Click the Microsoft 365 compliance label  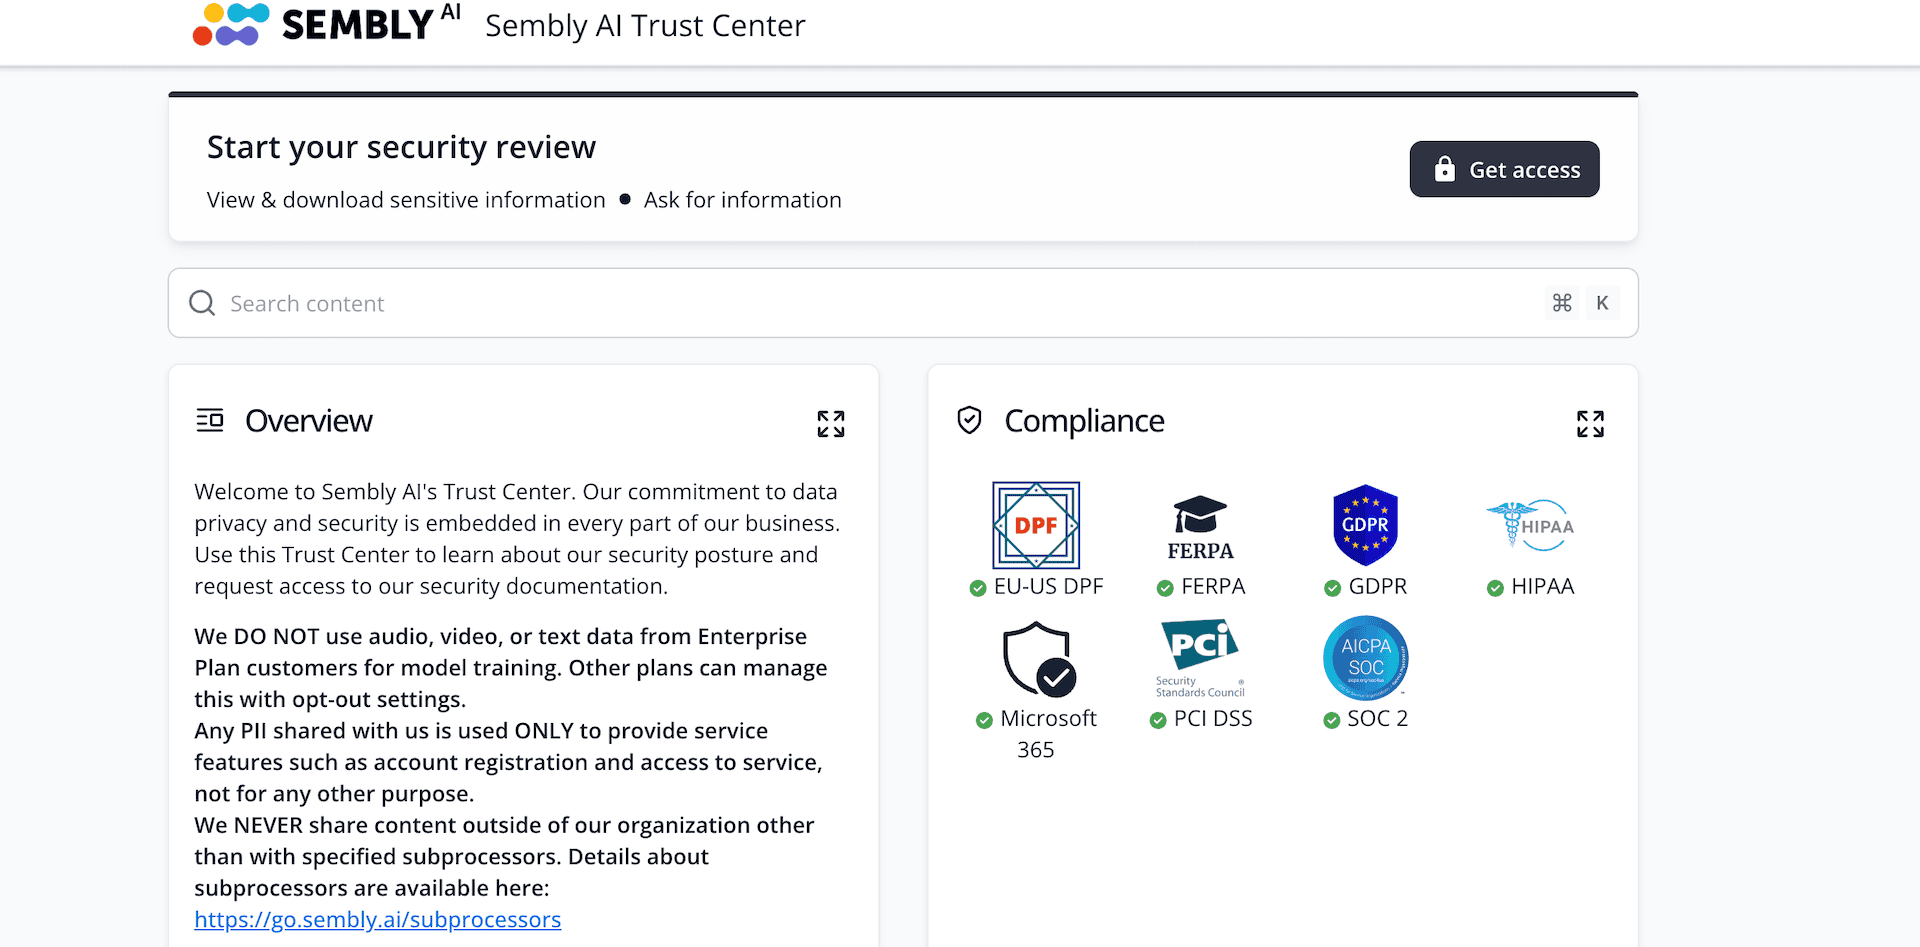1047,733
